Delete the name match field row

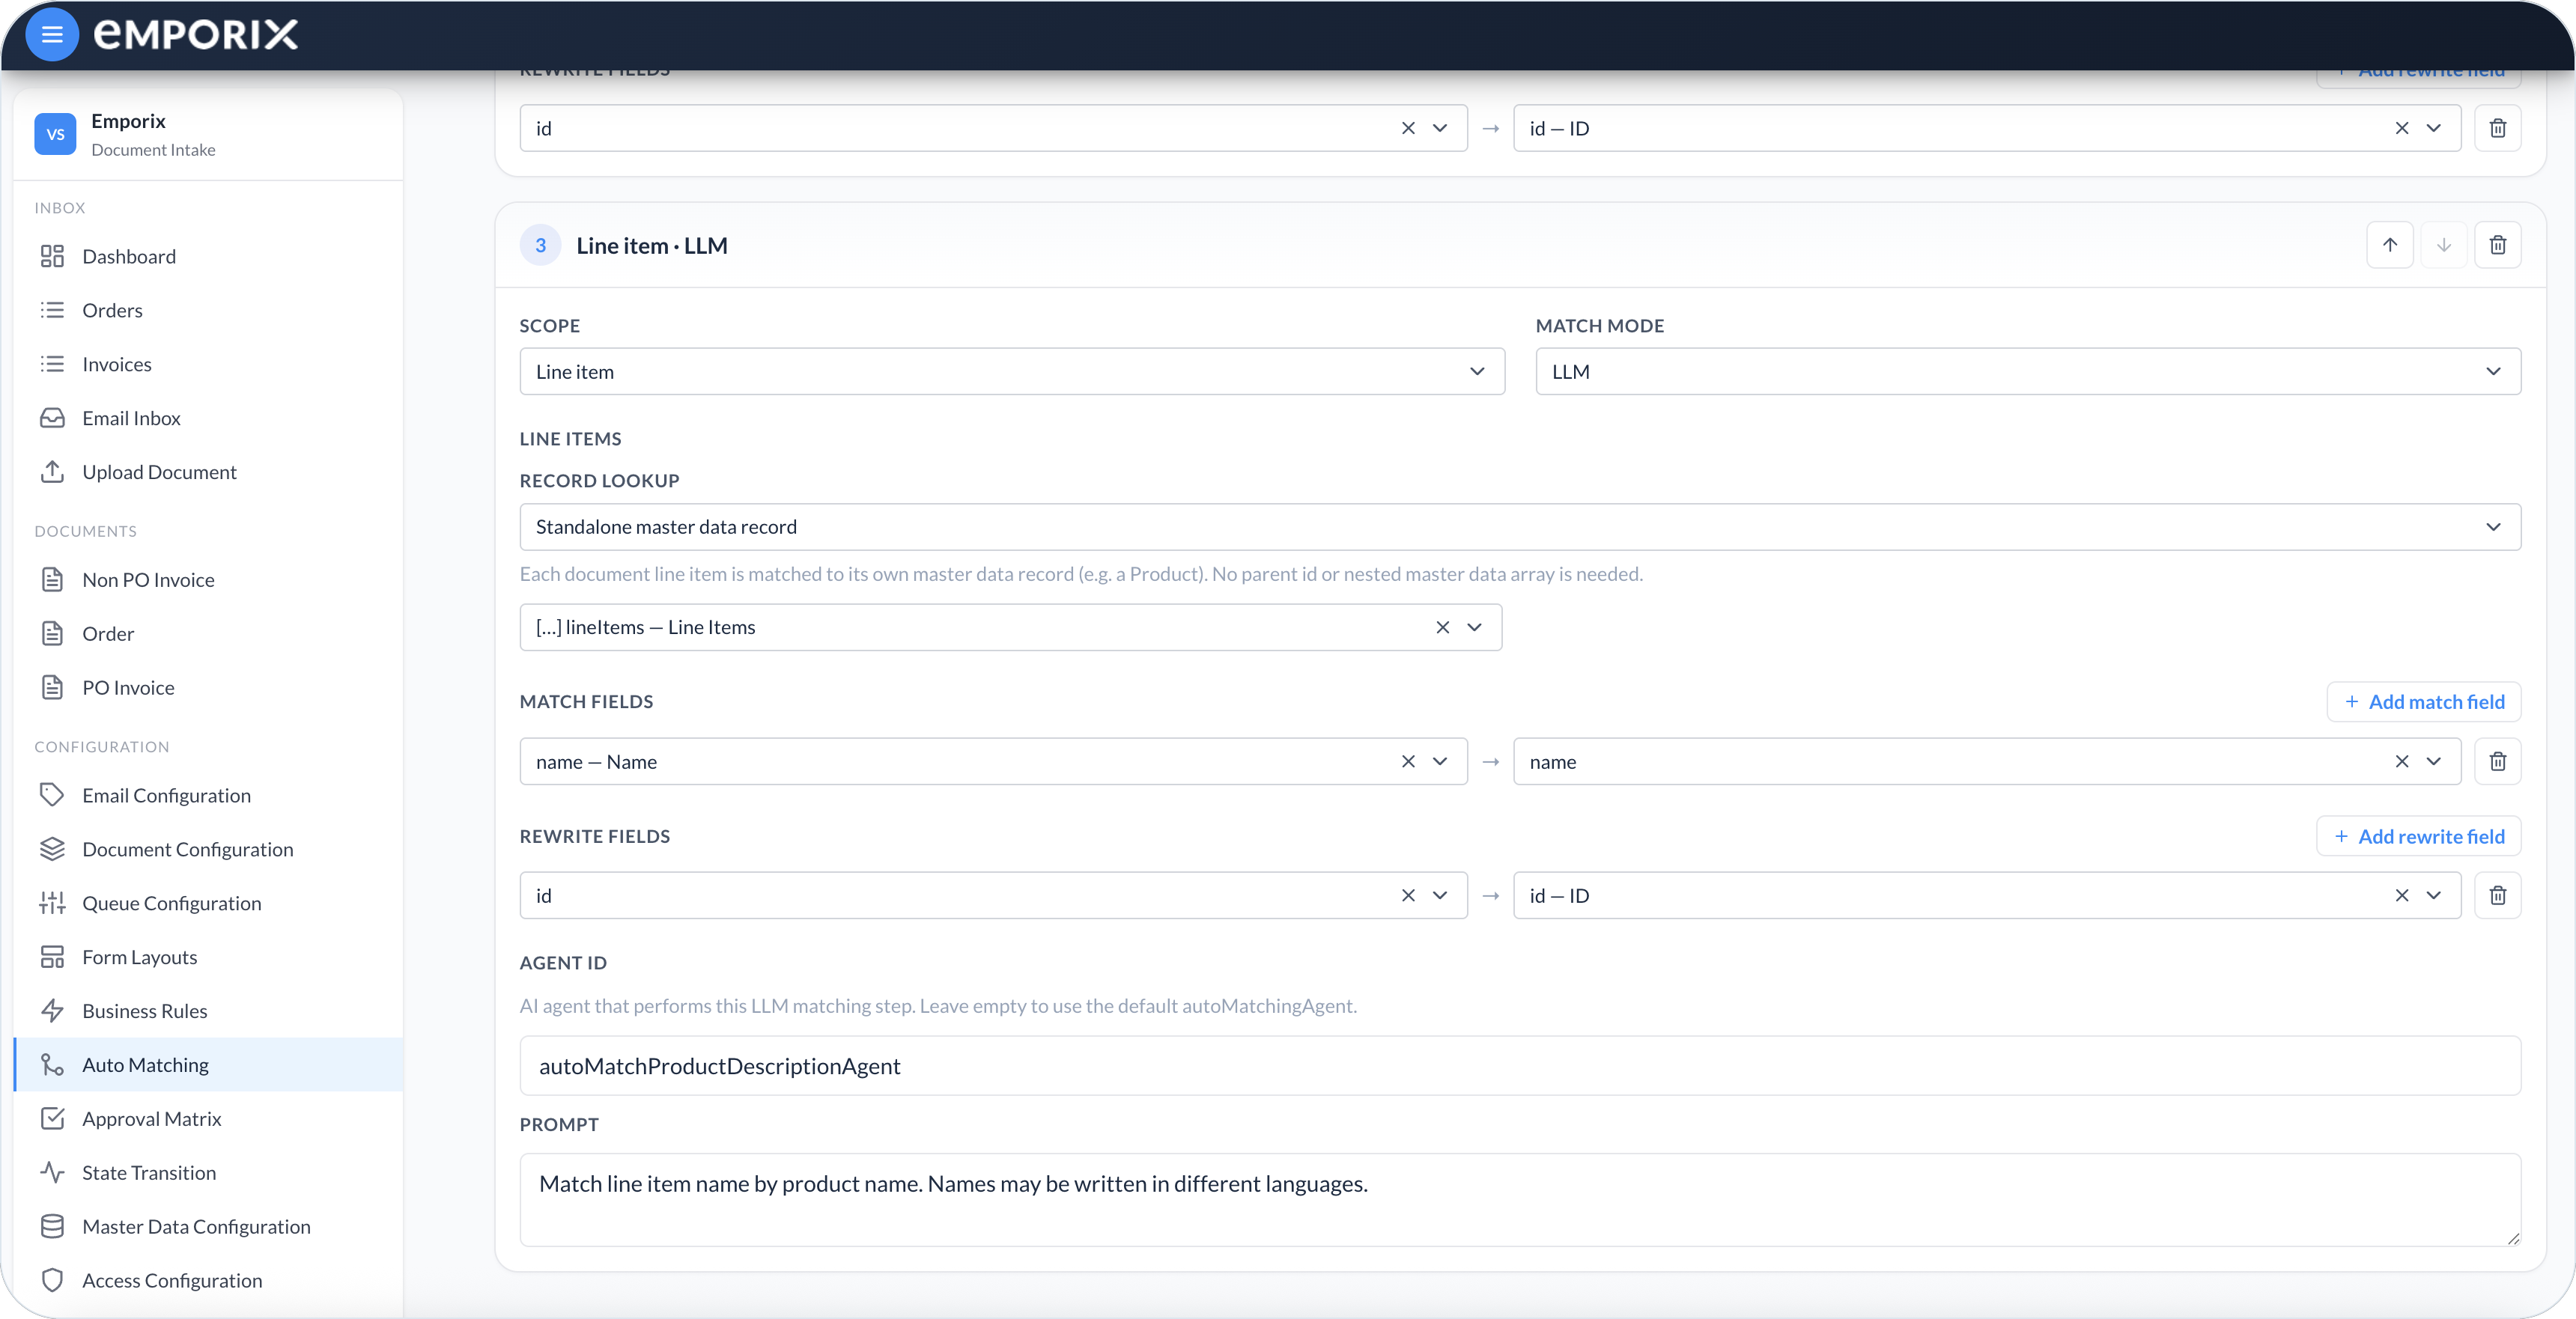[x=2497, y=761]
